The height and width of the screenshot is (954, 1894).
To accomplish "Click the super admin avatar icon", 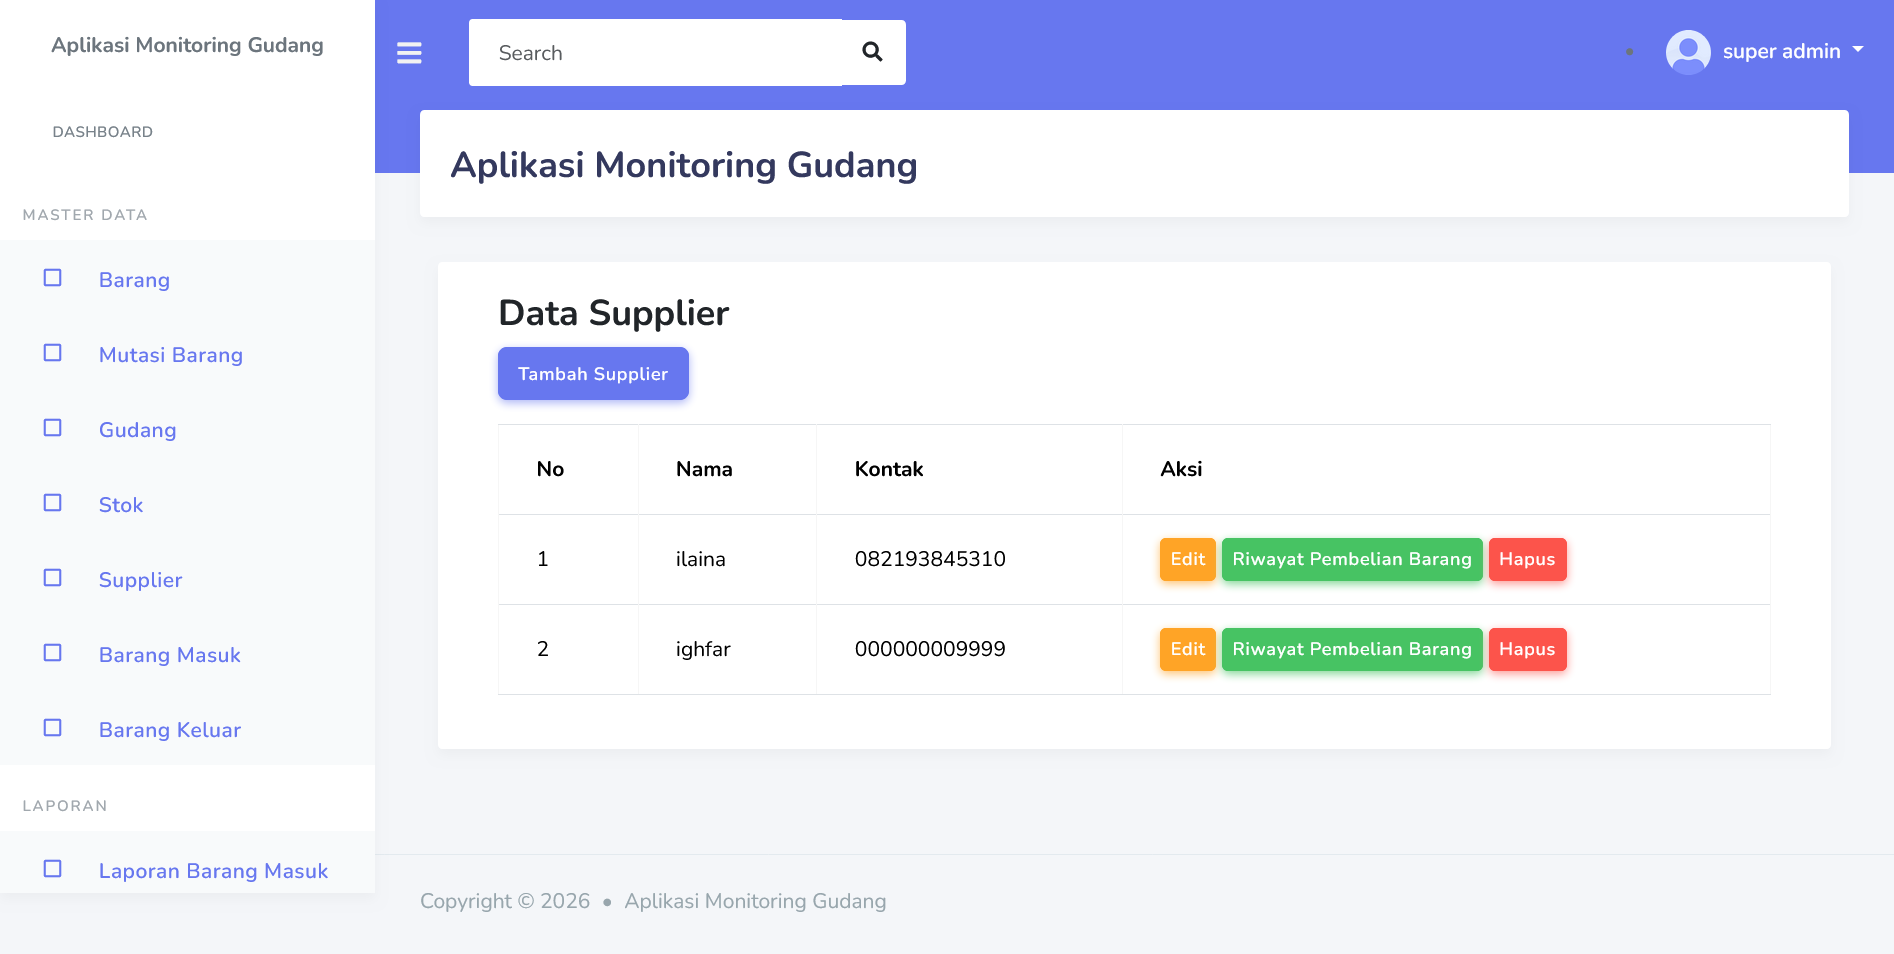I will click(x=1687, y=52).
